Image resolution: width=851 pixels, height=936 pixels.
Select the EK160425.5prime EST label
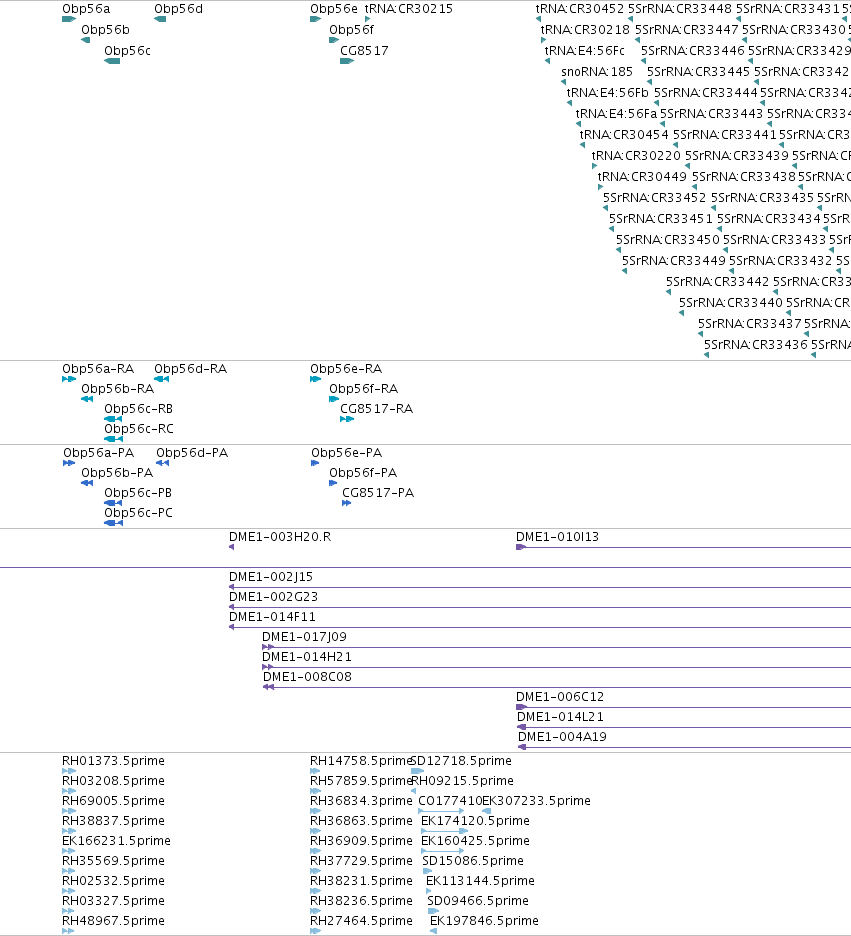475,841
